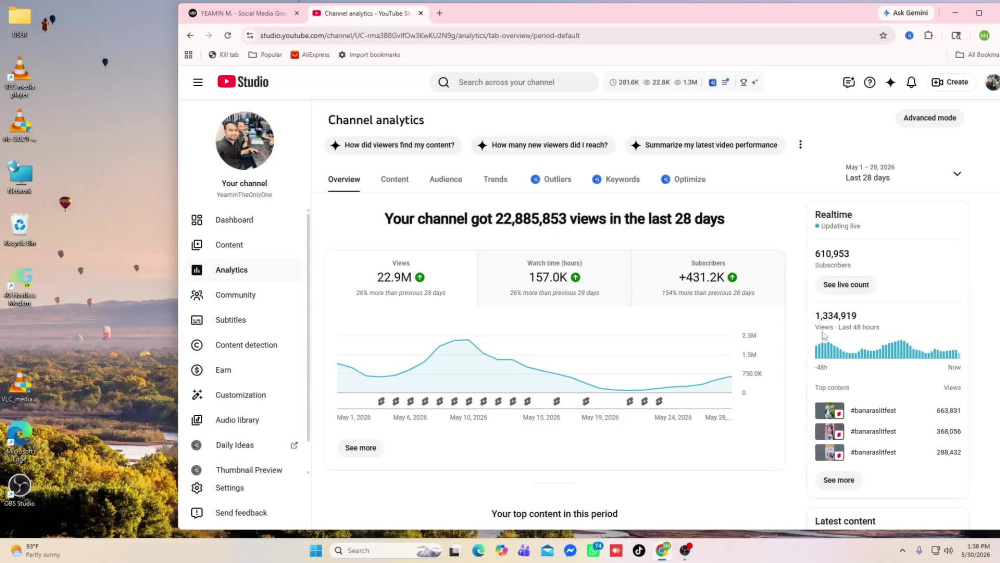Click the sparkle Ask icon in header

tap(890, 82)
